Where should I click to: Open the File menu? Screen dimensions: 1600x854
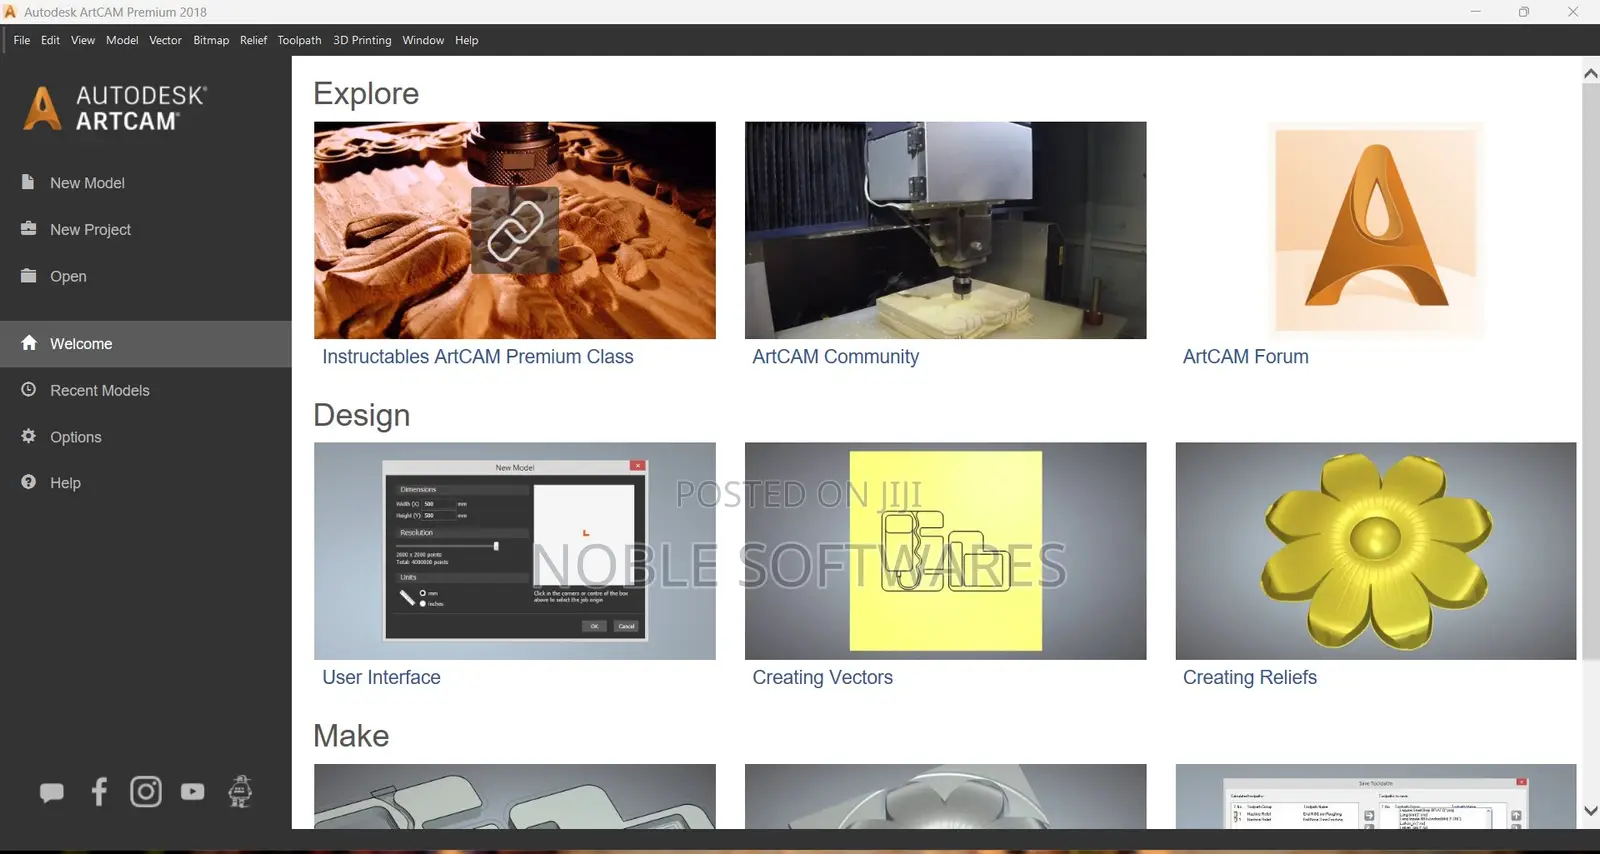pos(22,40)
